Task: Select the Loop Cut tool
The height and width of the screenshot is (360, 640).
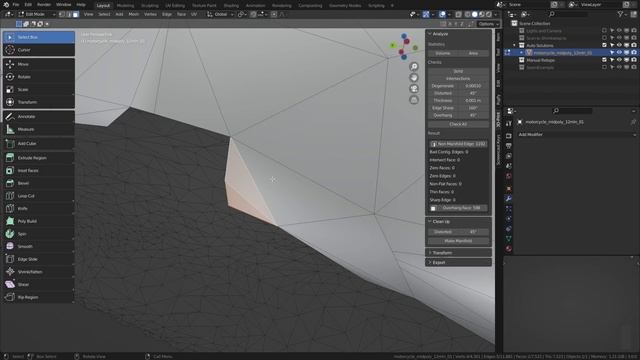Action: pyautogui.click(x=39, y=196)
